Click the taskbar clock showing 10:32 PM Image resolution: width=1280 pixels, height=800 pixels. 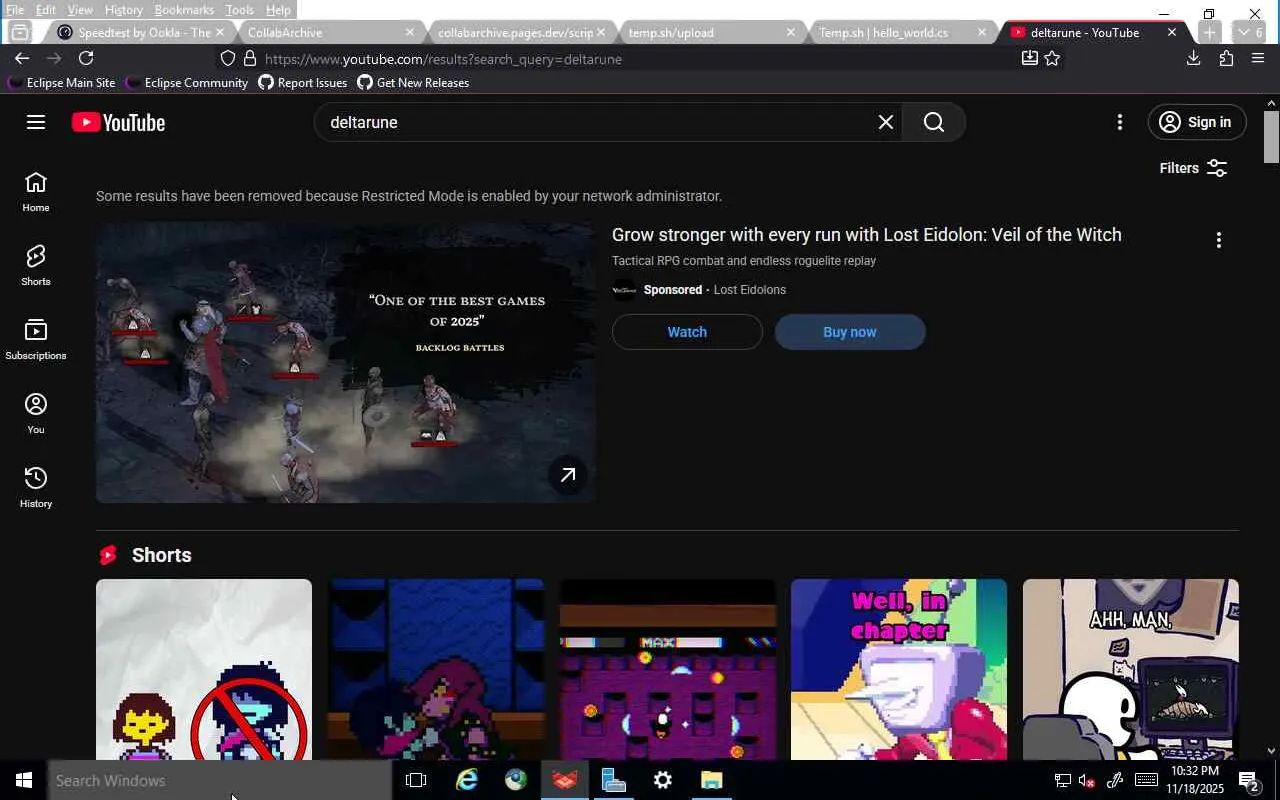1195,780
